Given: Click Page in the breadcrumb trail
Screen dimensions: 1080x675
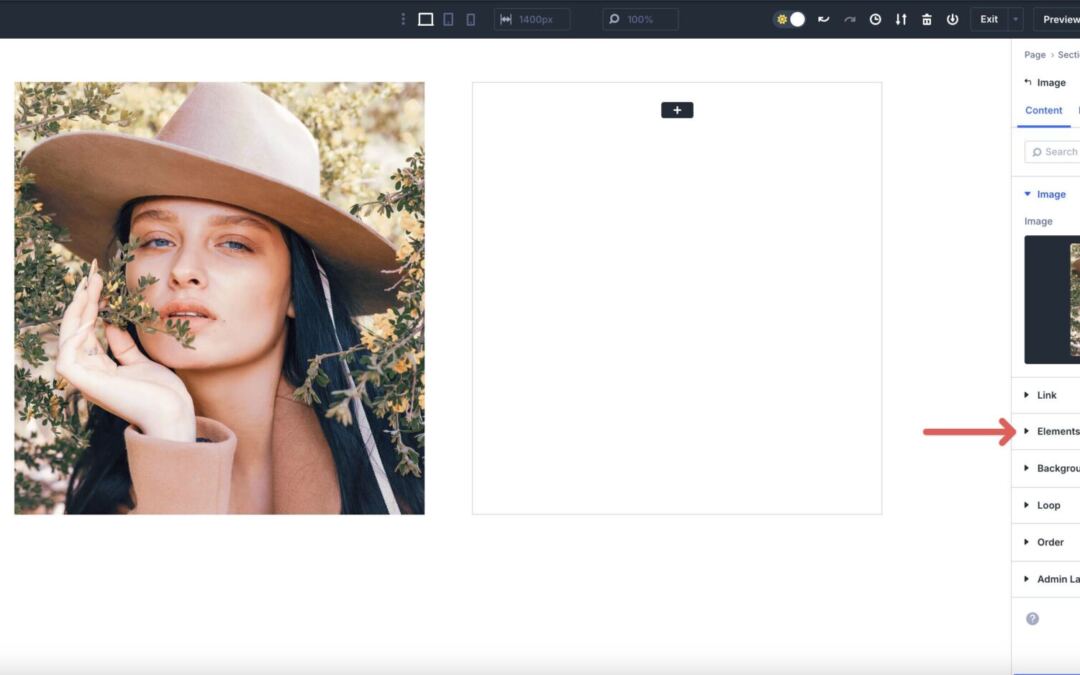Looking at the screenshot, I should point(1034,55).
